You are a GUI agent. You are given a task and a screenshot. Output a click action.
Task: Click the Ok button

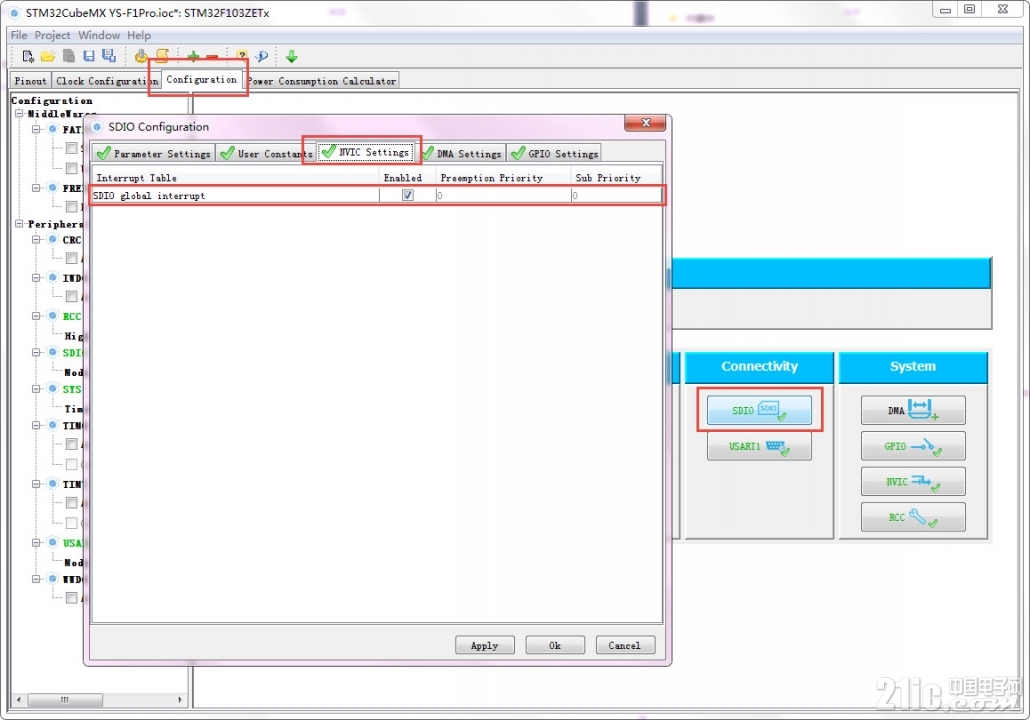[x=555, y=646]
